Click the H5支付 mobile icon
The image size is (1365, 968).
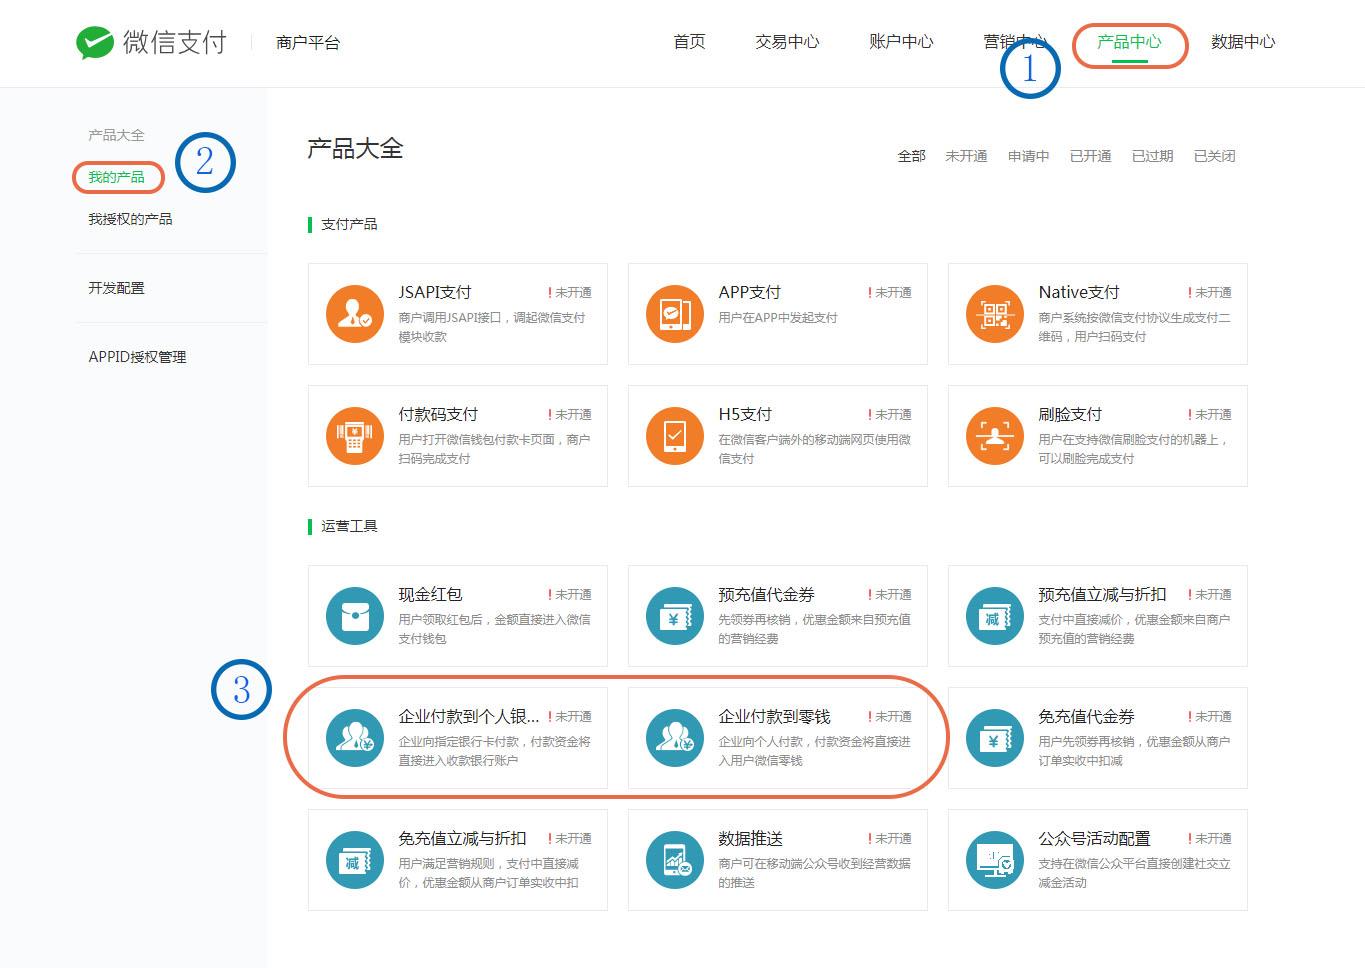[675, 436]
